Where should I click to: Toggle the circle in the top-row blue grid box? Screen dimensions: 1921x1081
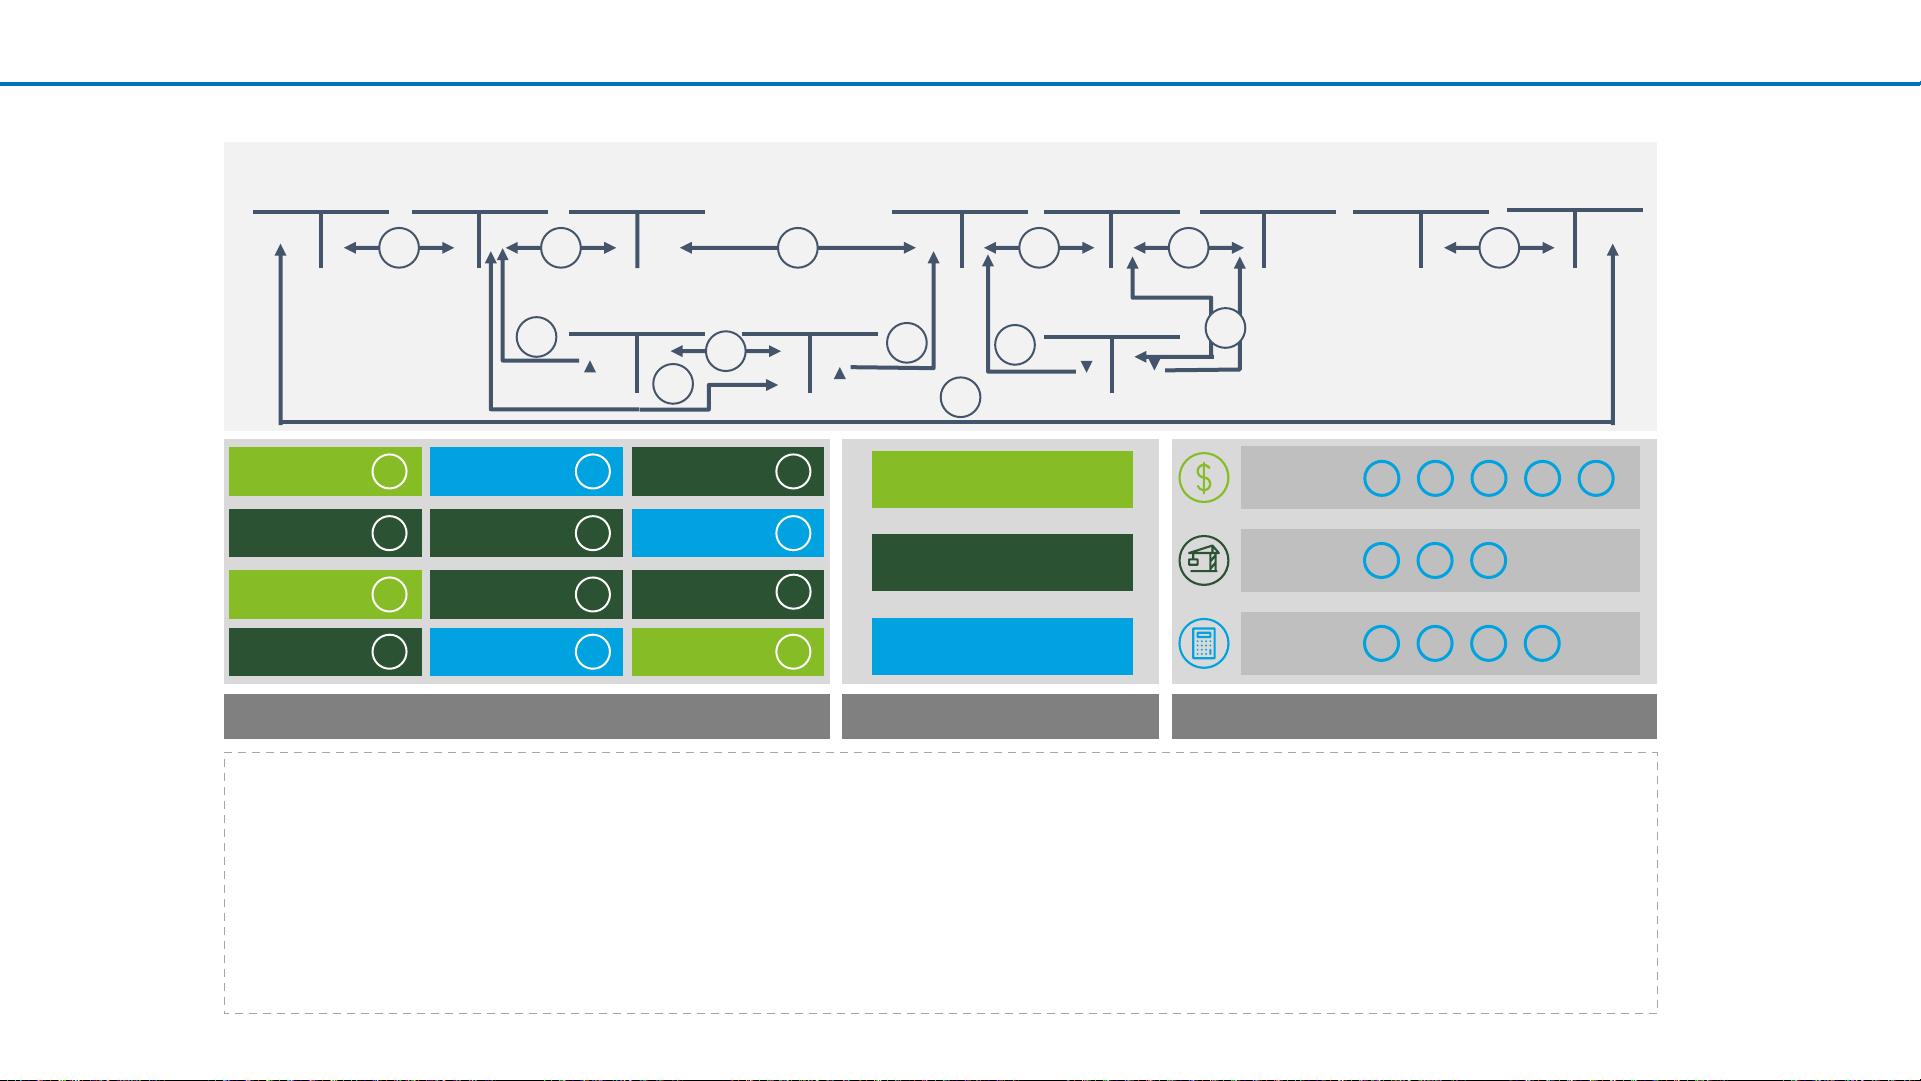(x=593, y=471)
